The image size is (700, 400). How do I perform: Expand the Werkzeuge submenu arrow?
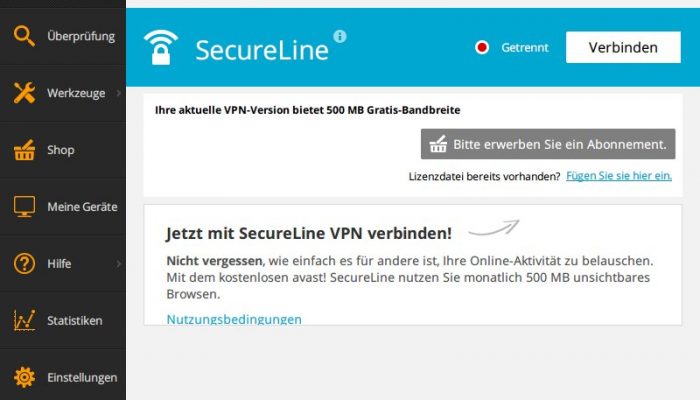(119, 93)
